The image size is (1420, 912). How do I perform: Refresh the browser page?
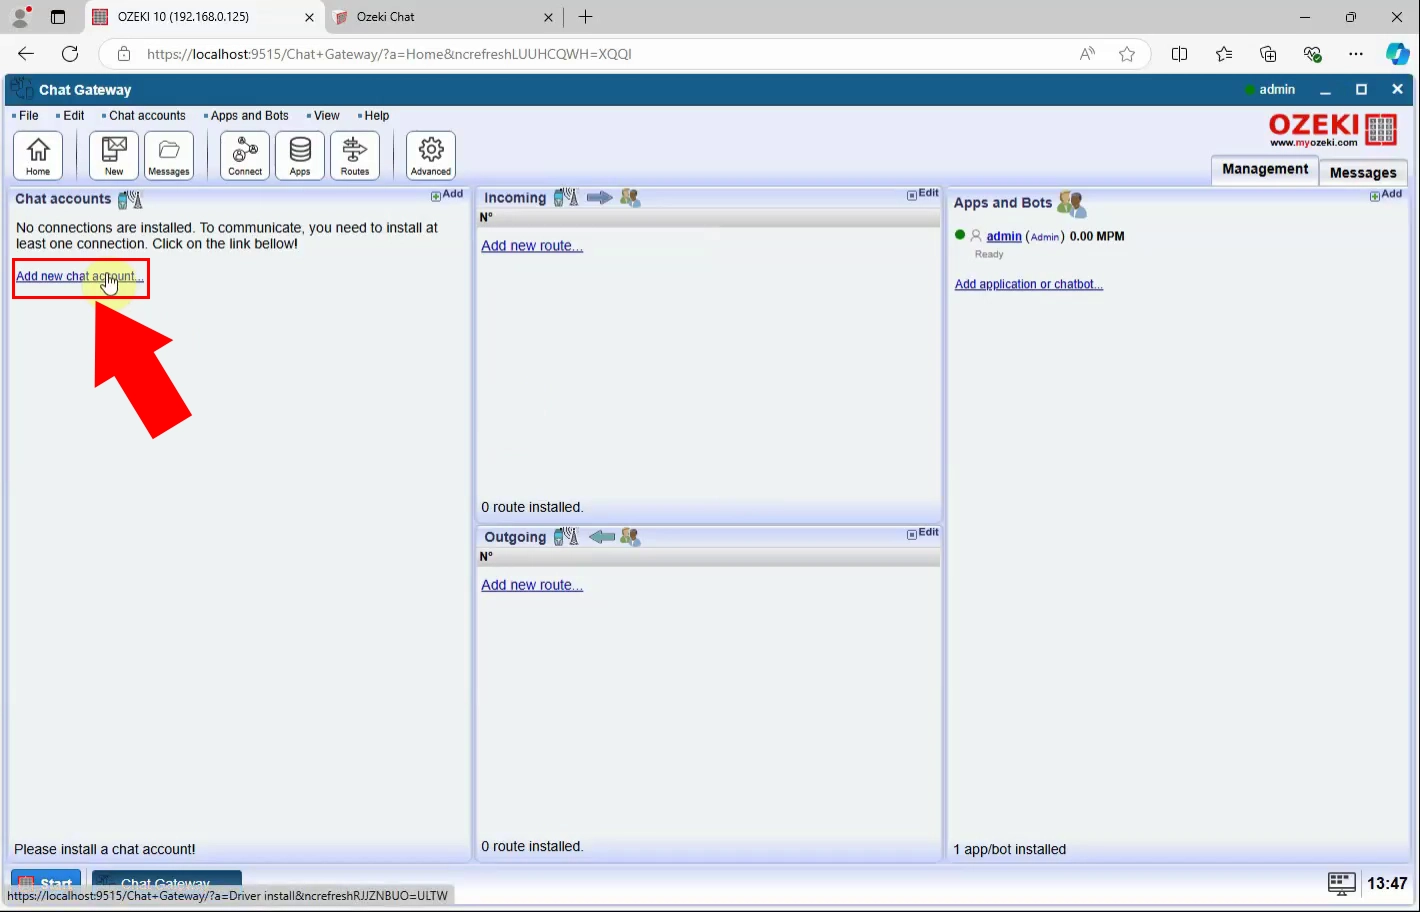(x=70, y=54)
